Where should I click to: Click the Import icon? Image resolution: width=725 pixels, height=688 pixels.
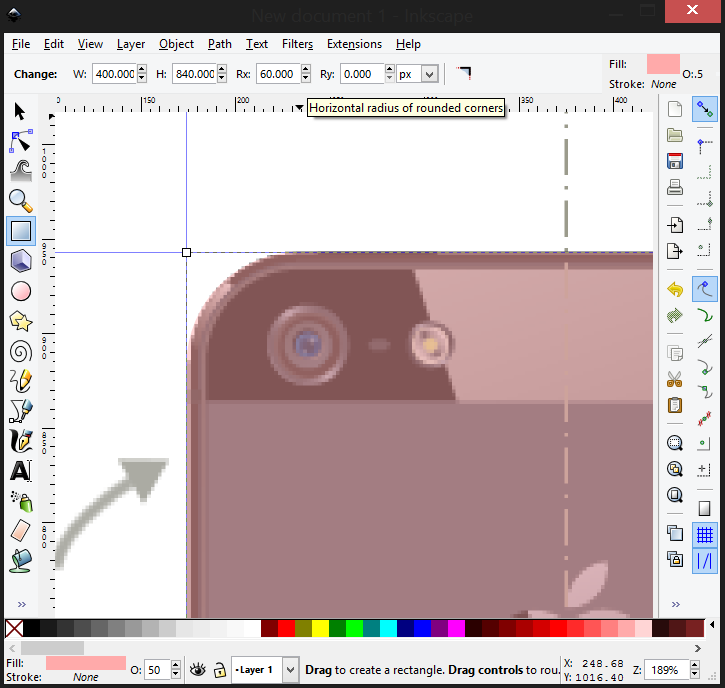(x=675, y=225)
